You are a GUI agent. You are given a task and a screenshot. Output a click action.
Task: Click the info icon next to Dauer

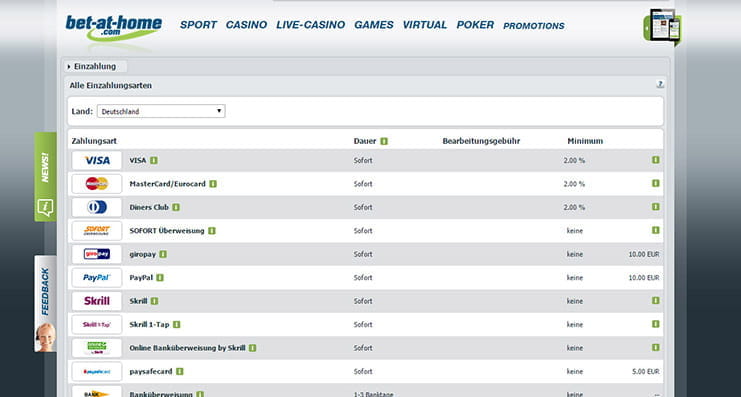384,141
